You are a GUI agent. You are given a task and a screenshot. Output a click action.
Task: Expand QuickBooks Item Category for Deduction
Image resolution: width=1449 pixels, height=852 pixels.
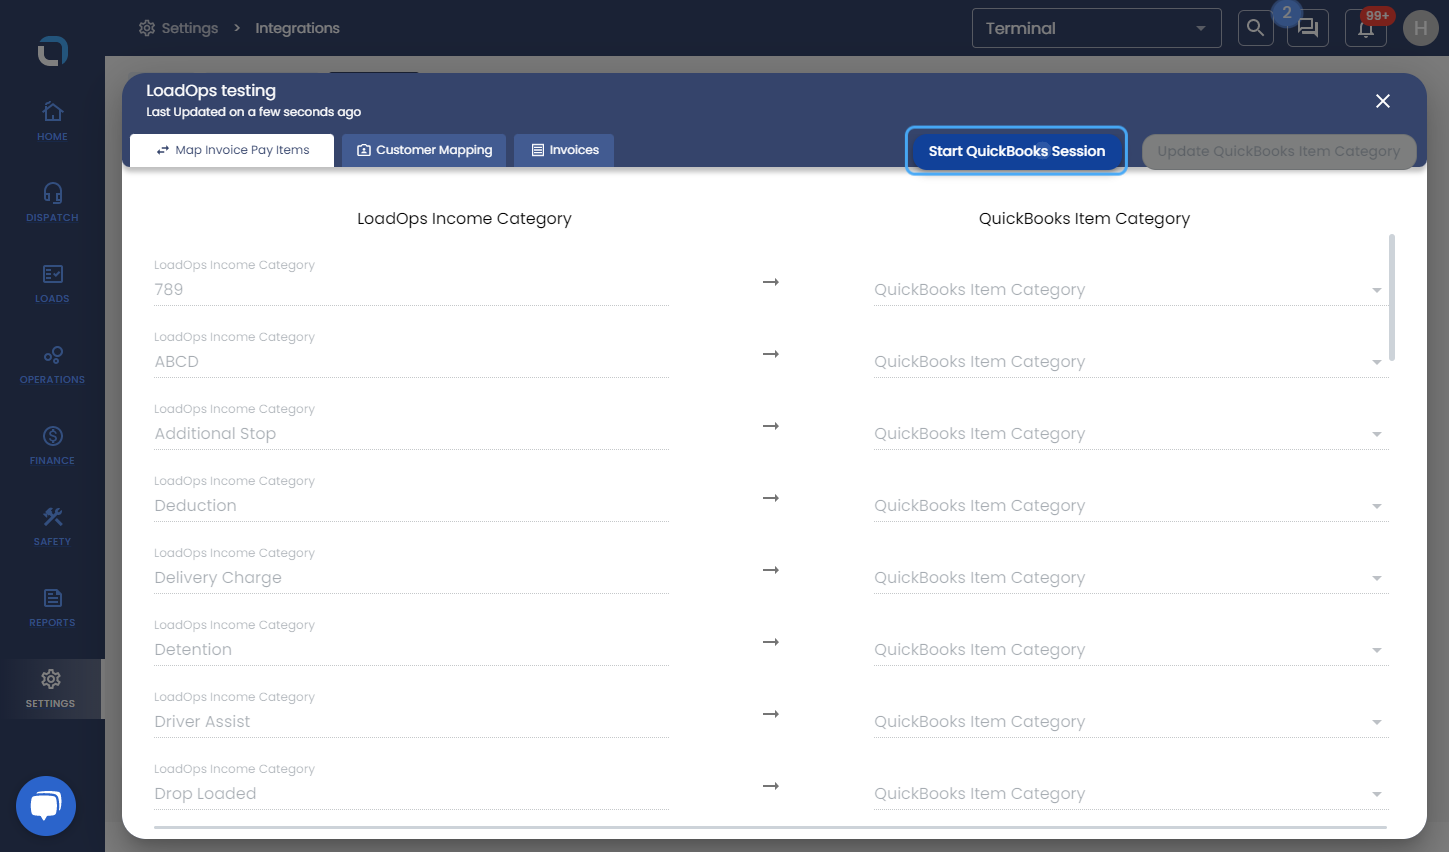[1131, 506]
